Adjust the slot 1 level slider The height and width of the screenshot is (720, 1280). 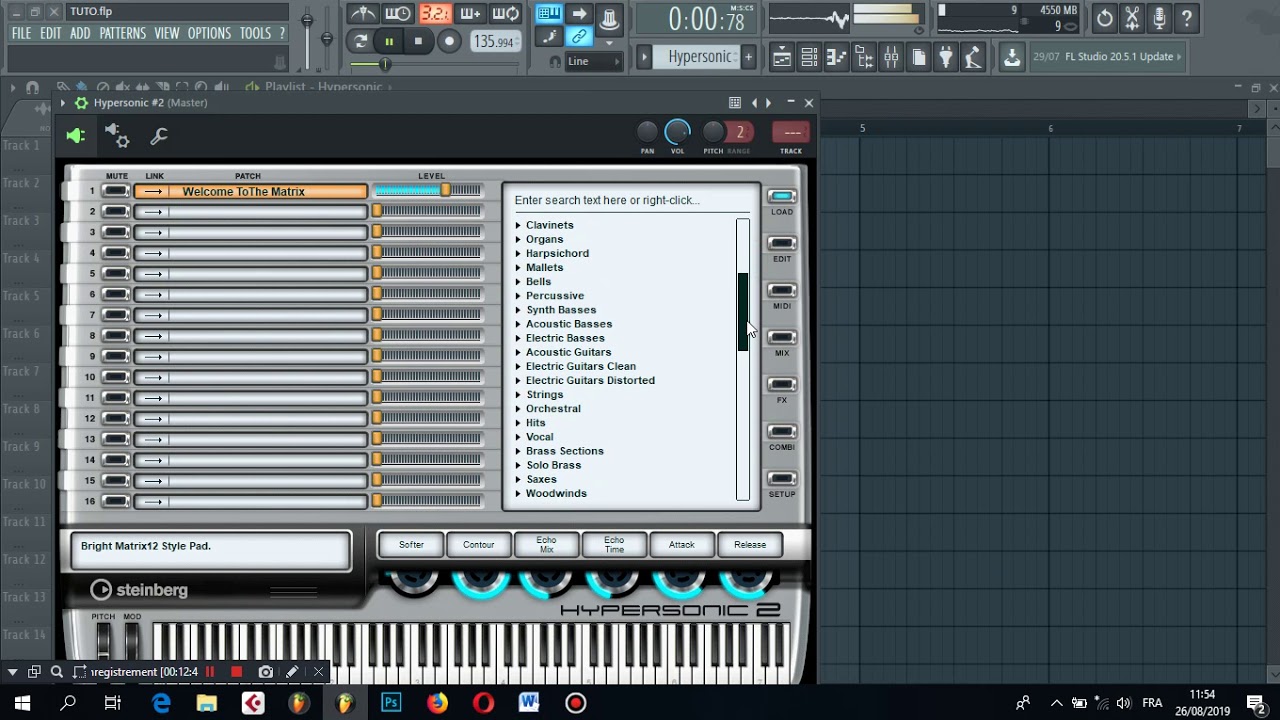428,191
